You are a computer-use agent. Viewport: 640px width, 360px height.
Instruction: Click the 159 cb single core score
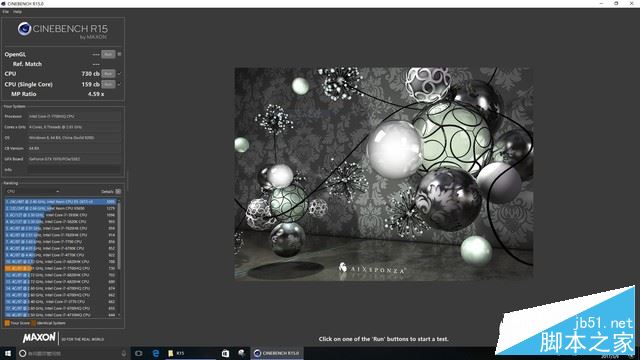(91, 84)
